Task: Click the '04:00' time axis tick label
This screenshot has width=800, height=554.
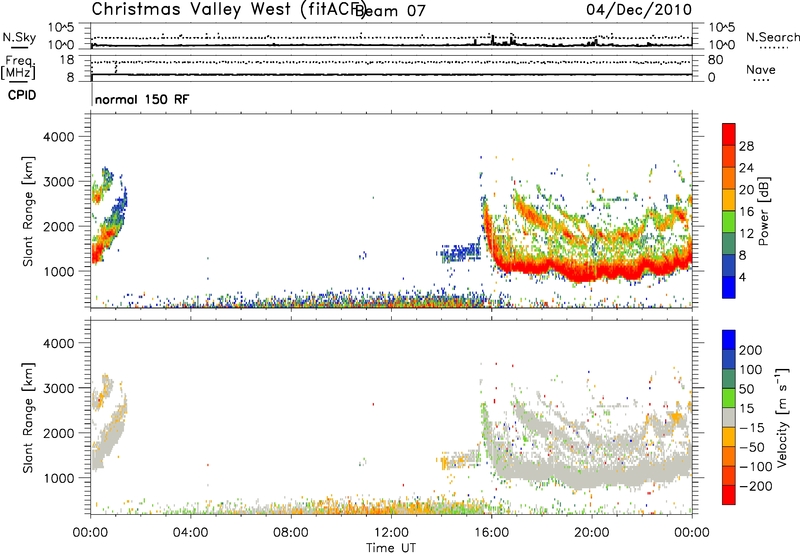Action: pyautogui.click(x=191, y=533)
